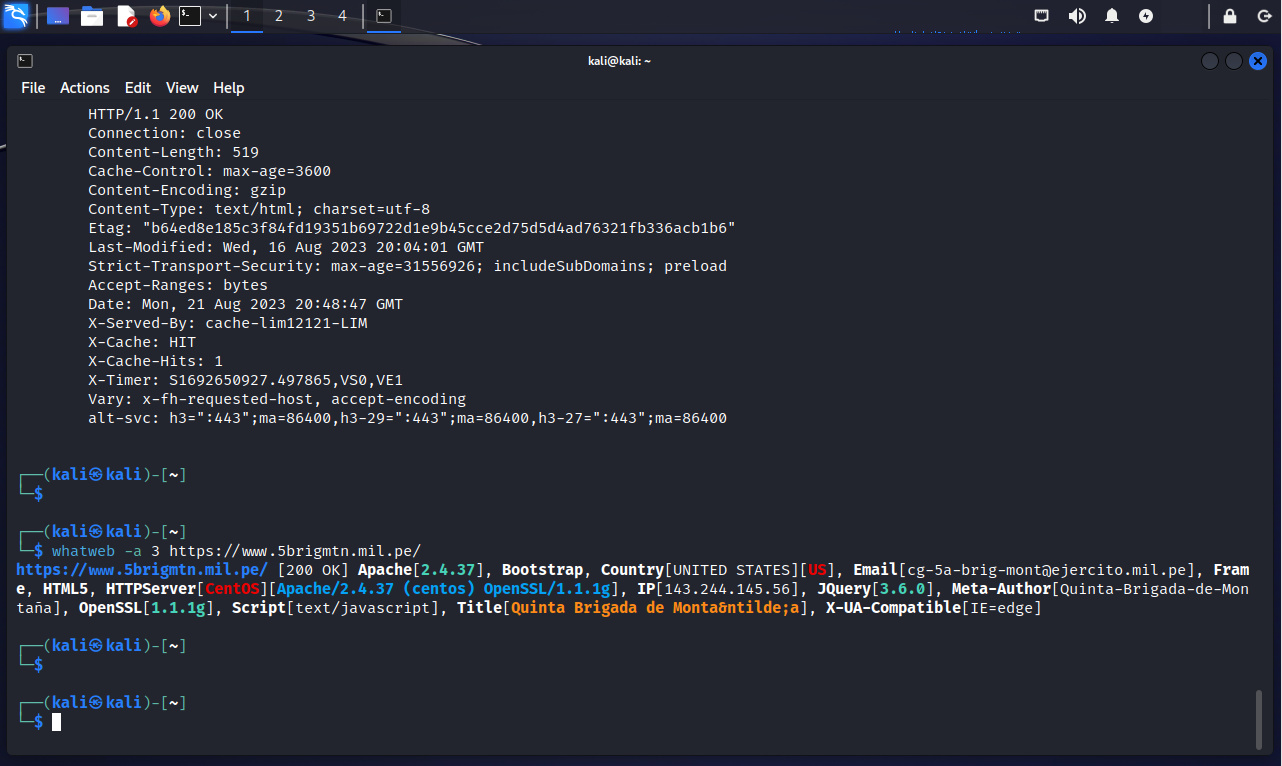Select the terminal window in taskbar

[383, 16]
